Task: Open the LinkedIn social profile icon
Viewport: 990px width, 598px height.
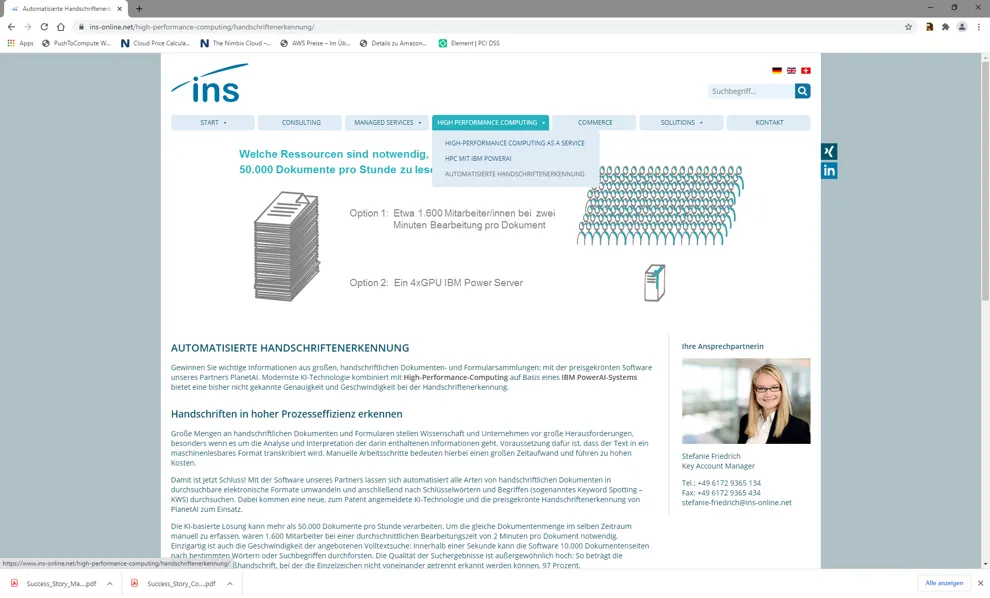Action: [x=829, y=170]
